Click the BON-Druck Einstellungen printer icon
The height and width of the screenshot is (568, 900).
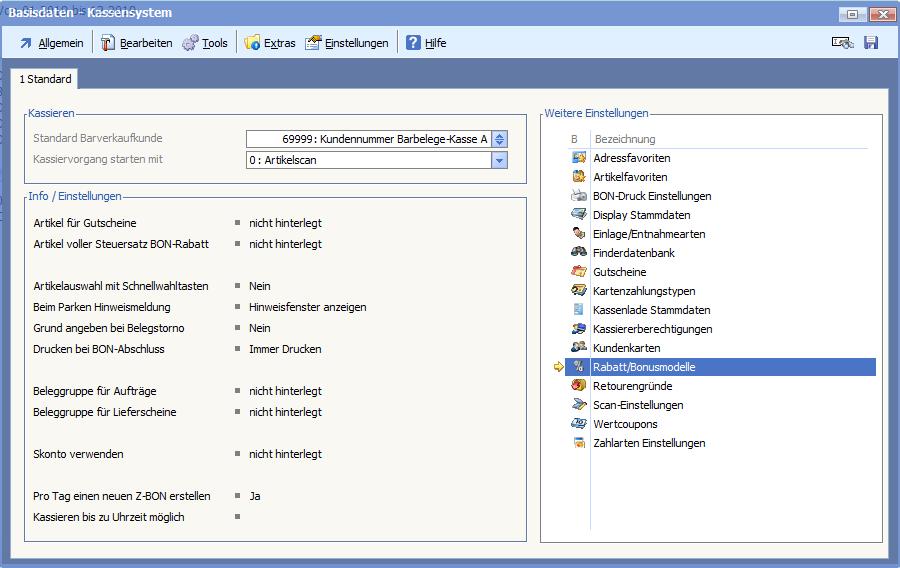click(x=579, y=196)
